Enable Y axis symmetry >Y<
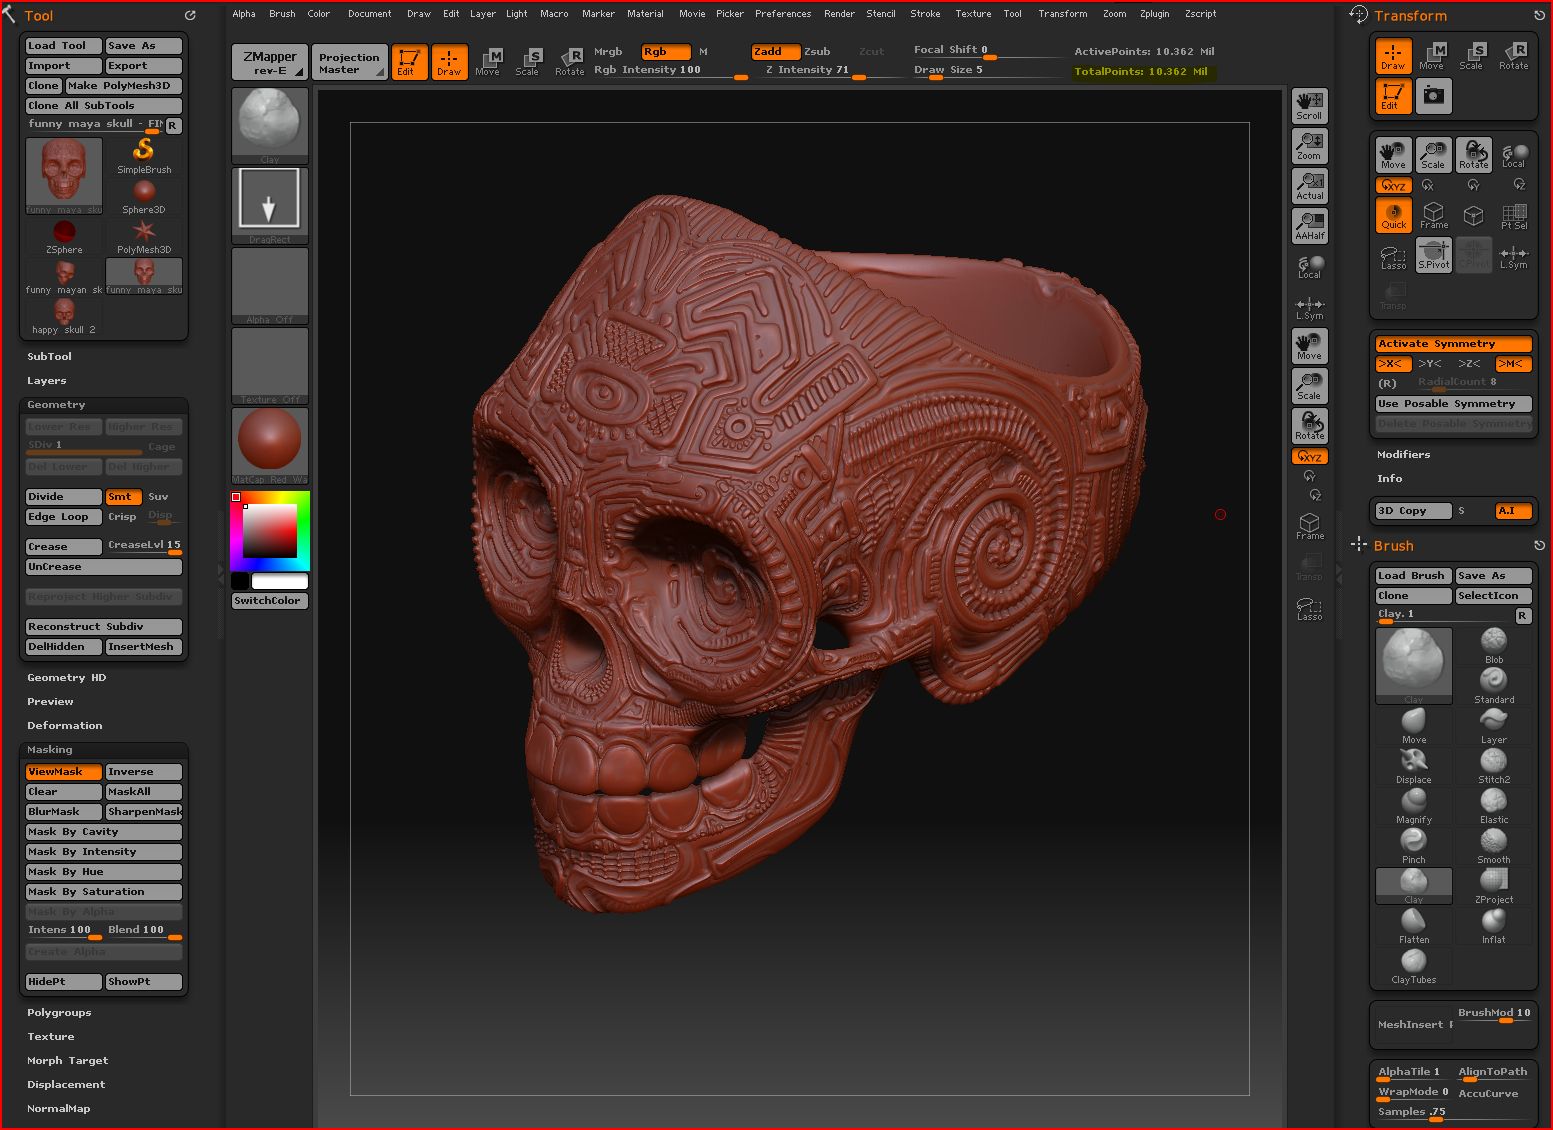The width and height of the screenshot is (1553, 1130). (1430, 363)
